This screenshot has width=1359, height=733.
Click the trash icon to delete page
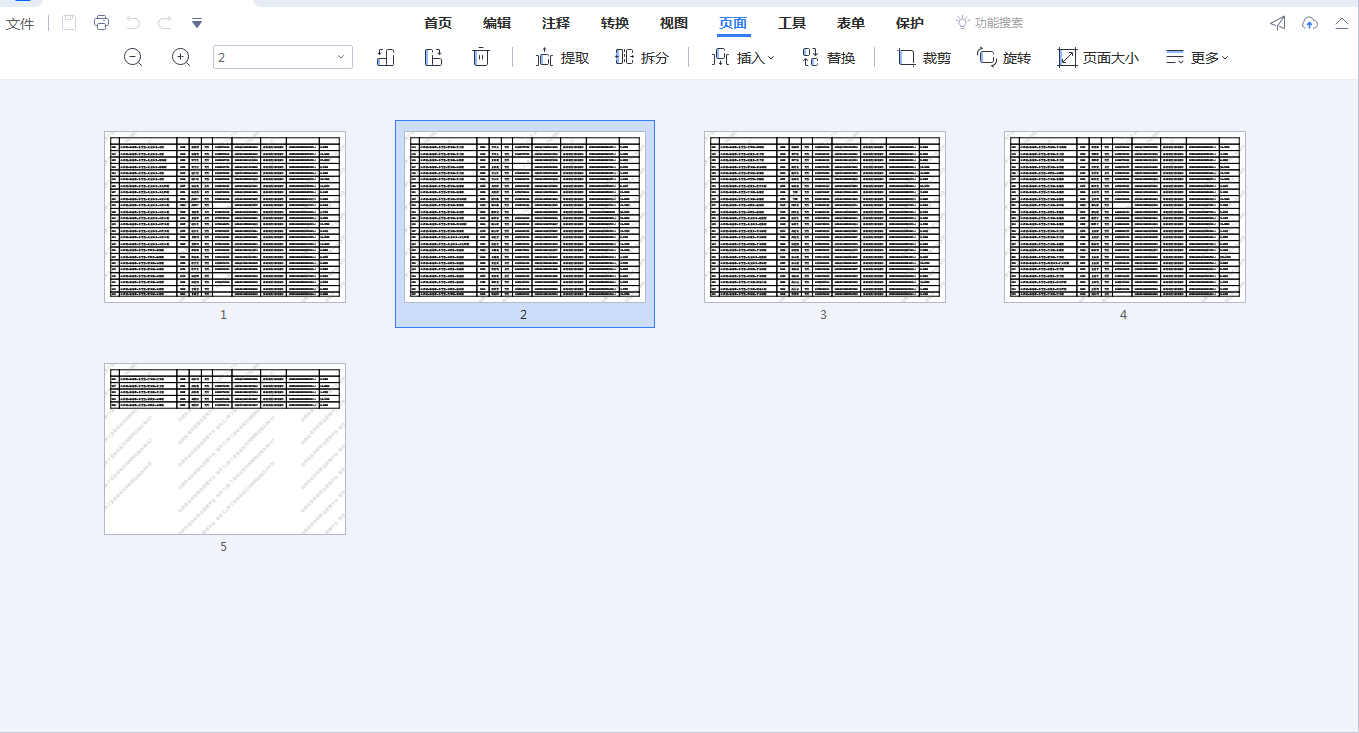tap(481, 58)
